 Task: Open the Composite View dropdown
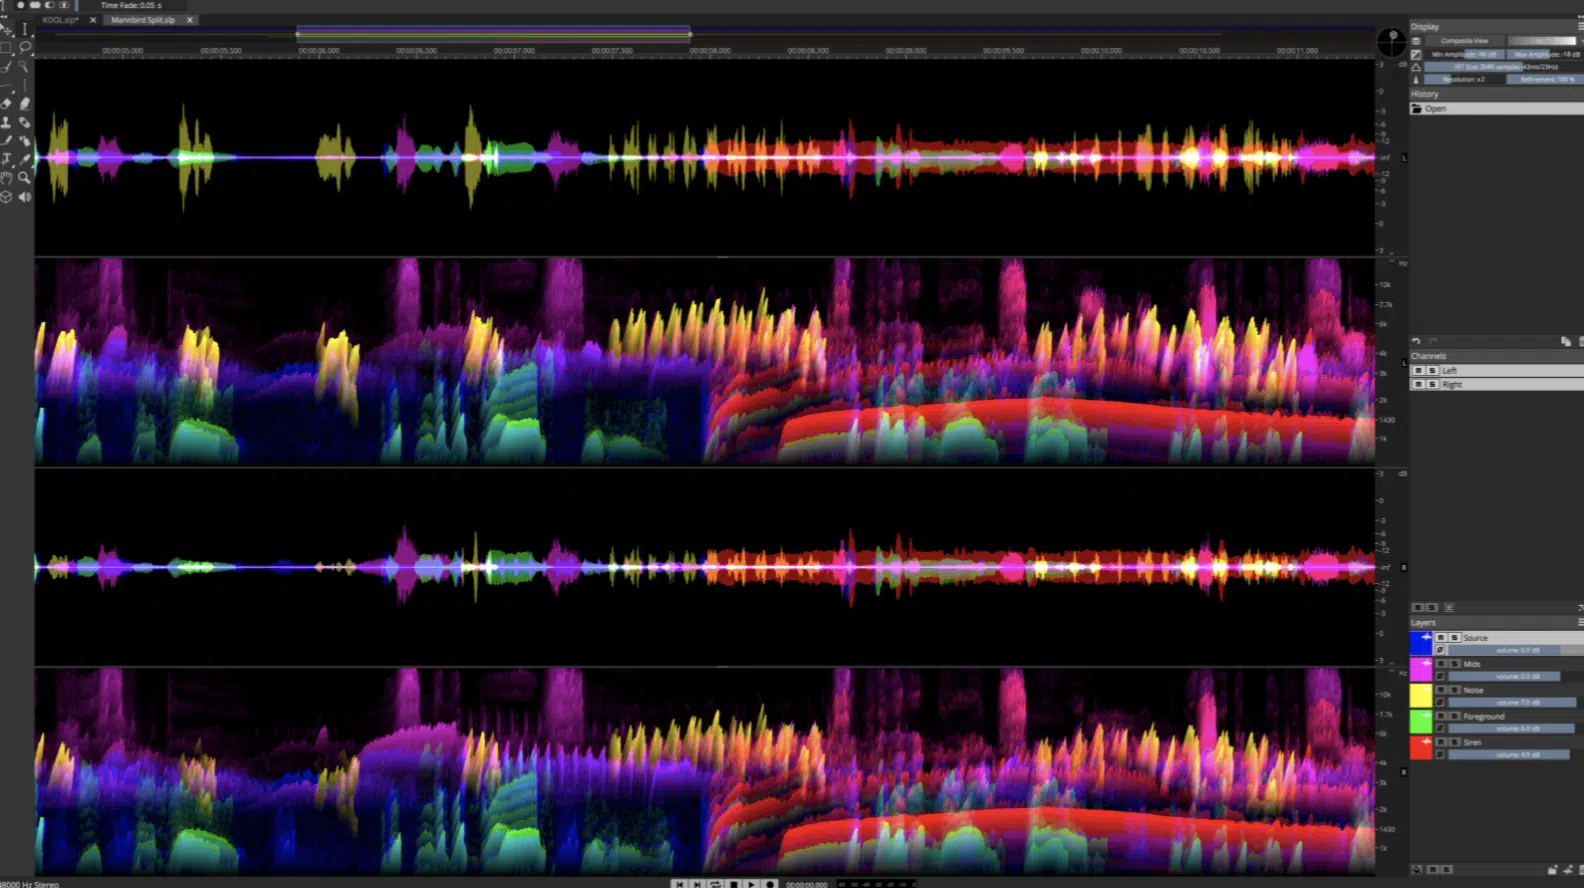1465,41
